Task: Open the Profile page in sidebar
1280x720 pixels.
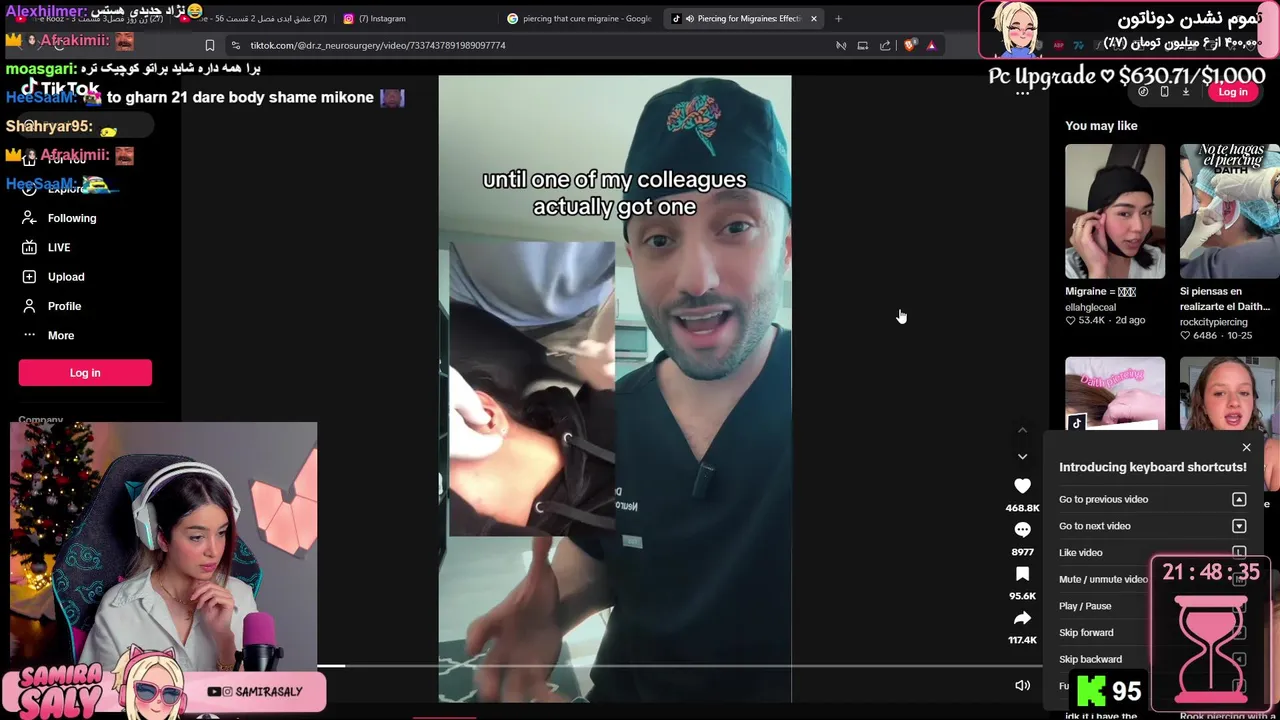Action: coord(64,306)
